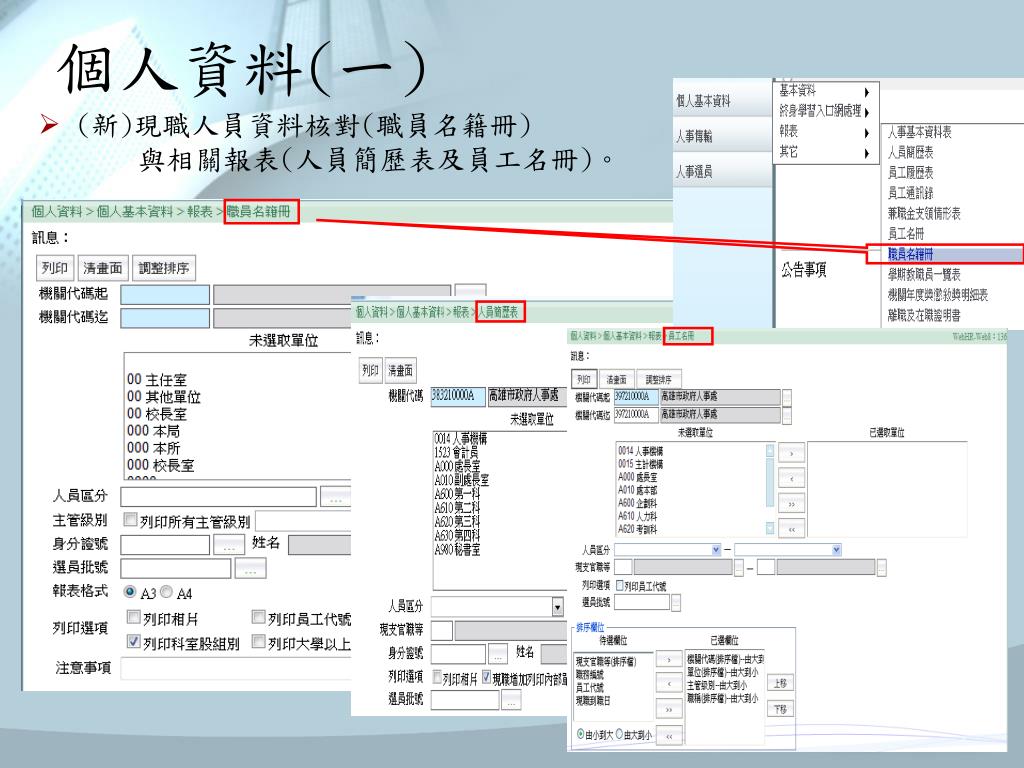Click the double right-arrow unit move button in 員工名冊
Screen dimensions: 1024x768
tap(792, 504)
